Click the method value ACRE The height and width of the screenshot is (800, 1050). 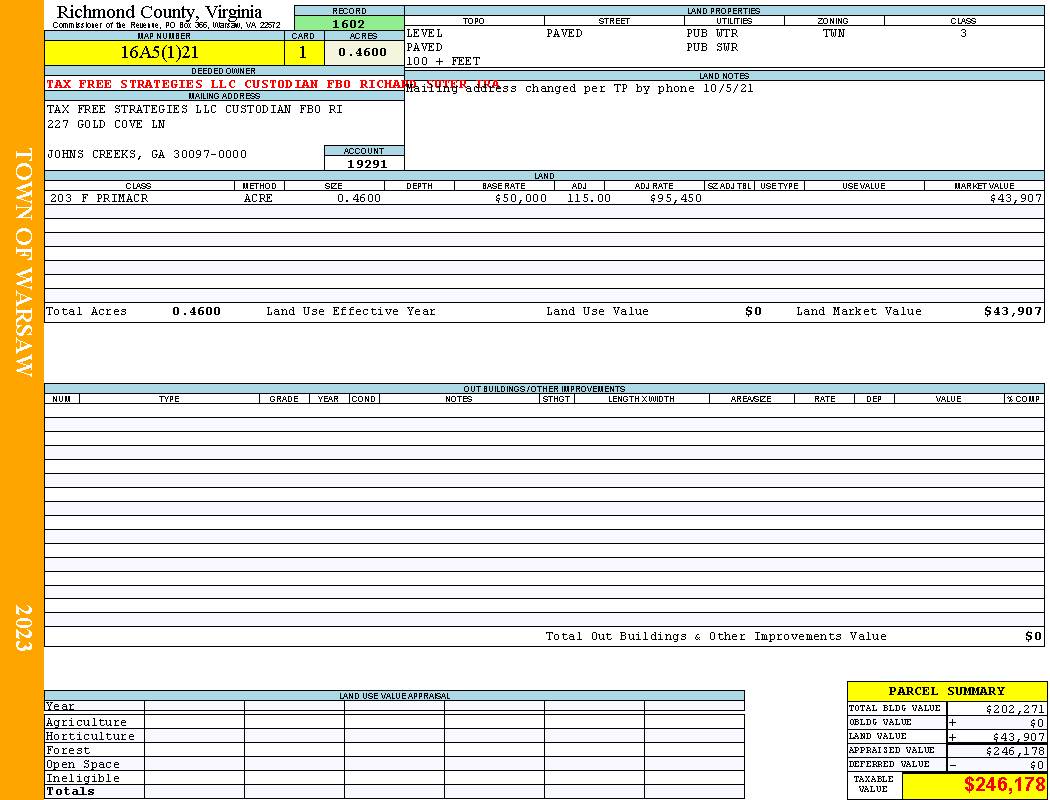258,198
